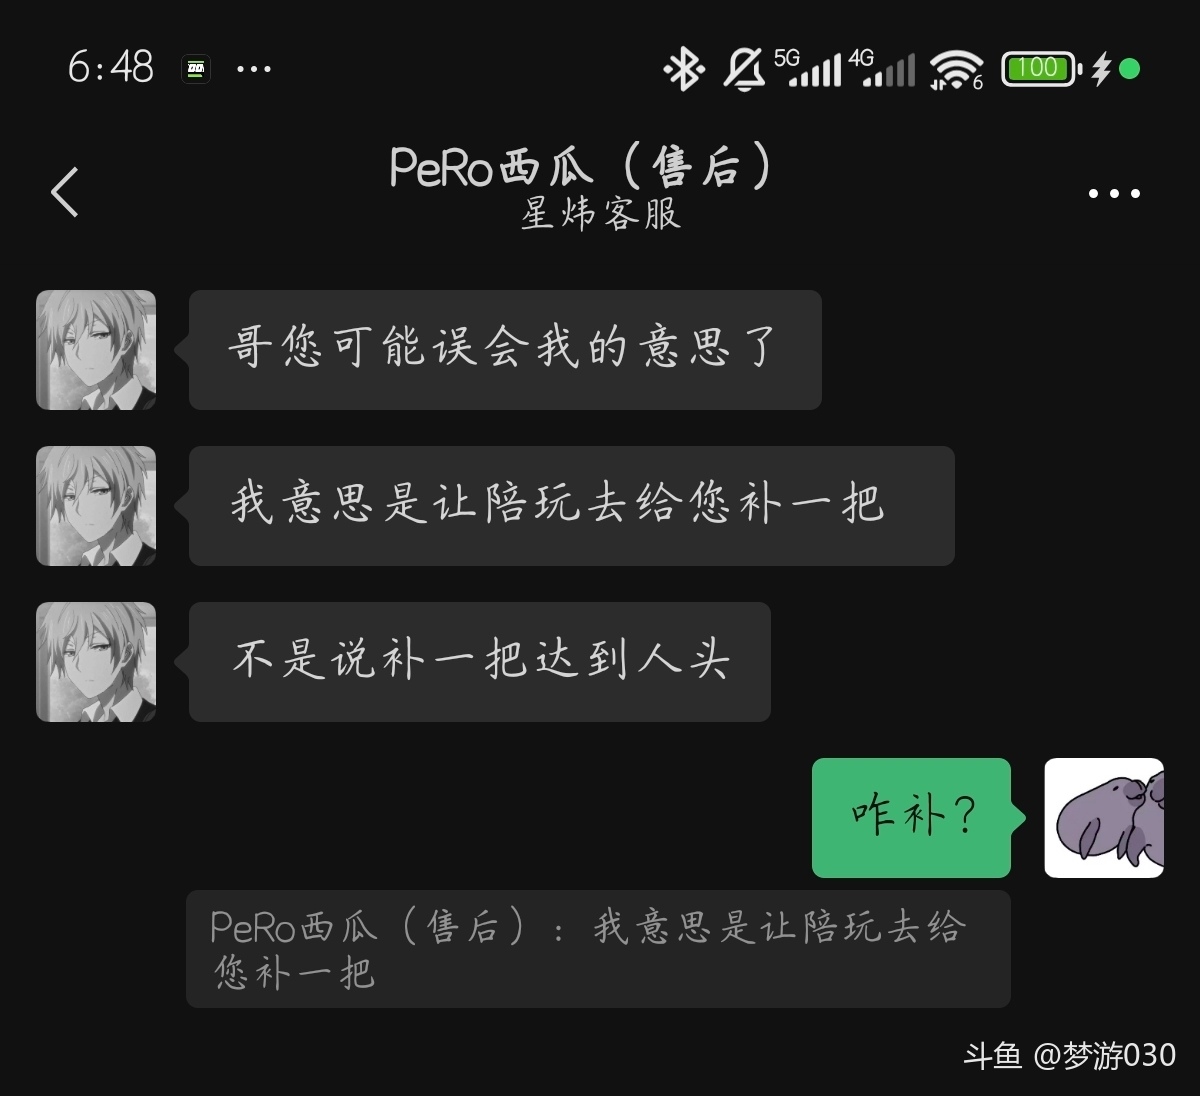Tap the 5G signal strength icon
The image size is (1200, 1096).
coord(807,68)
